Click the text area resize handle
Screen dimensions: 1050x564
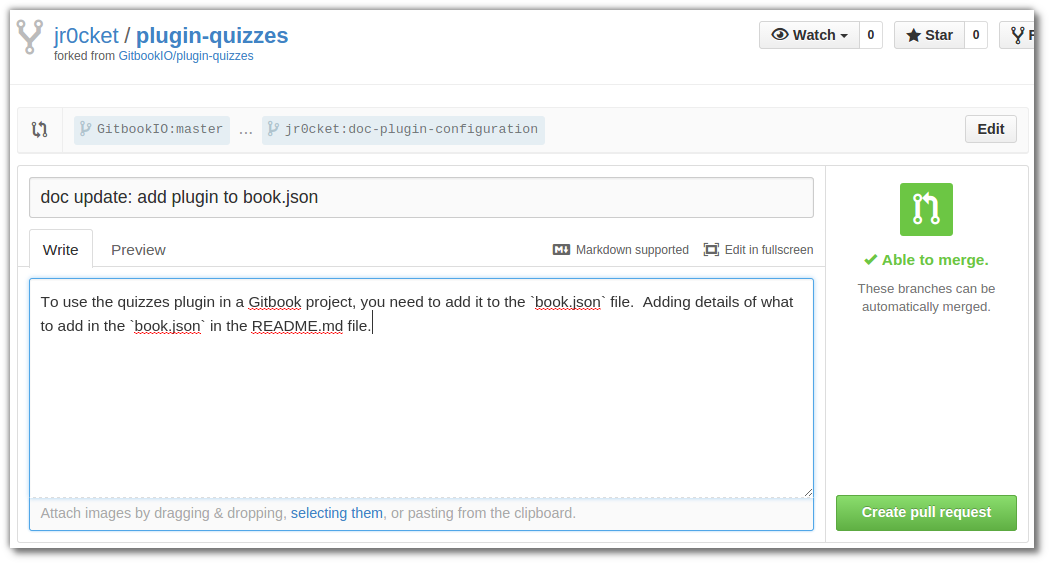coord(808,492)
